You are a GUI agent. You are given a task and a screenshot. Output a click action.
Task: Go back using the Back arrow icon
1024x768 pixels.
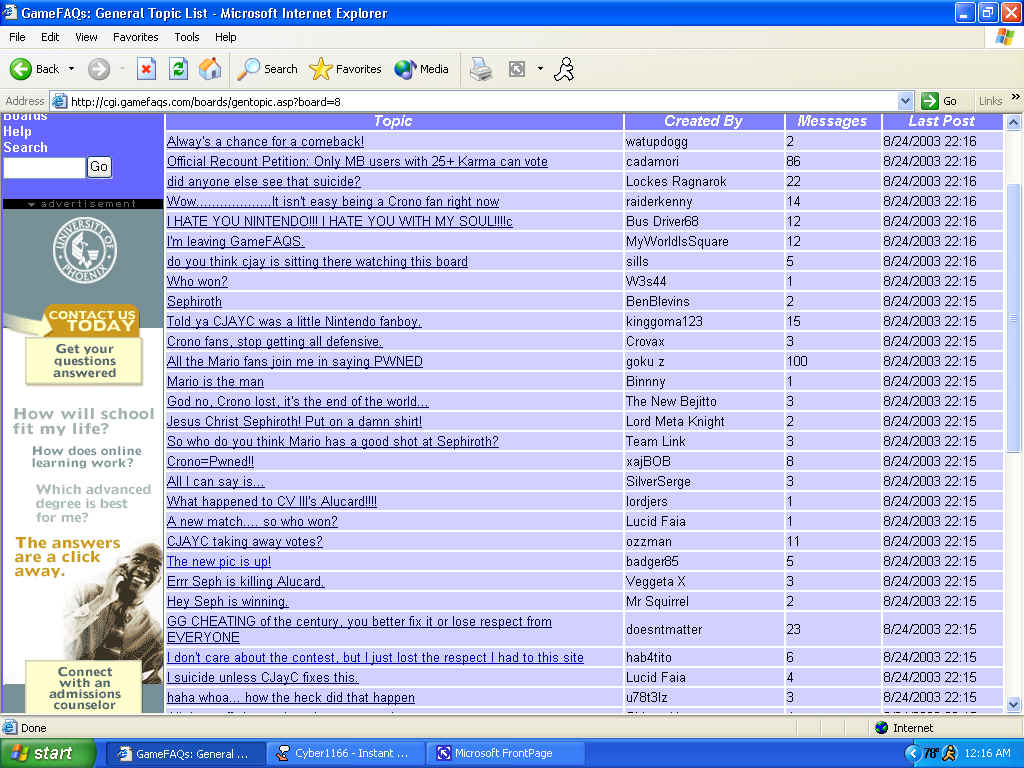tap(21, 69)
